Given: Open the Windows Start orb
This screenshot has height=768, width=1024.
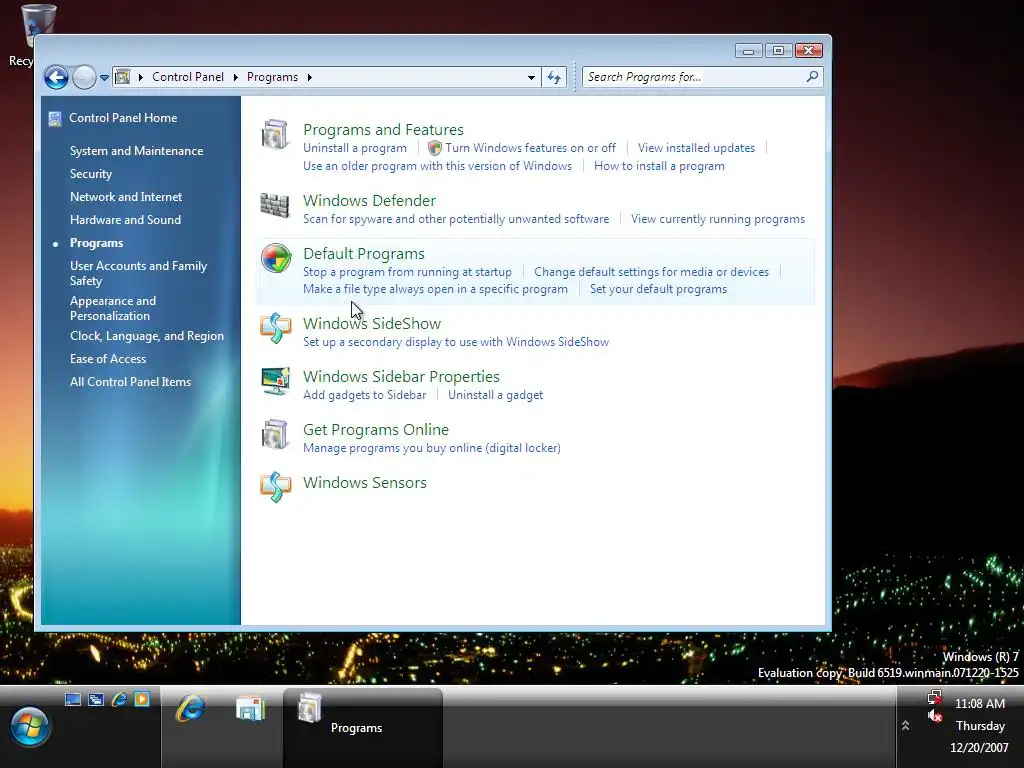Looking at the screenshot, I should tap(29, 726).
